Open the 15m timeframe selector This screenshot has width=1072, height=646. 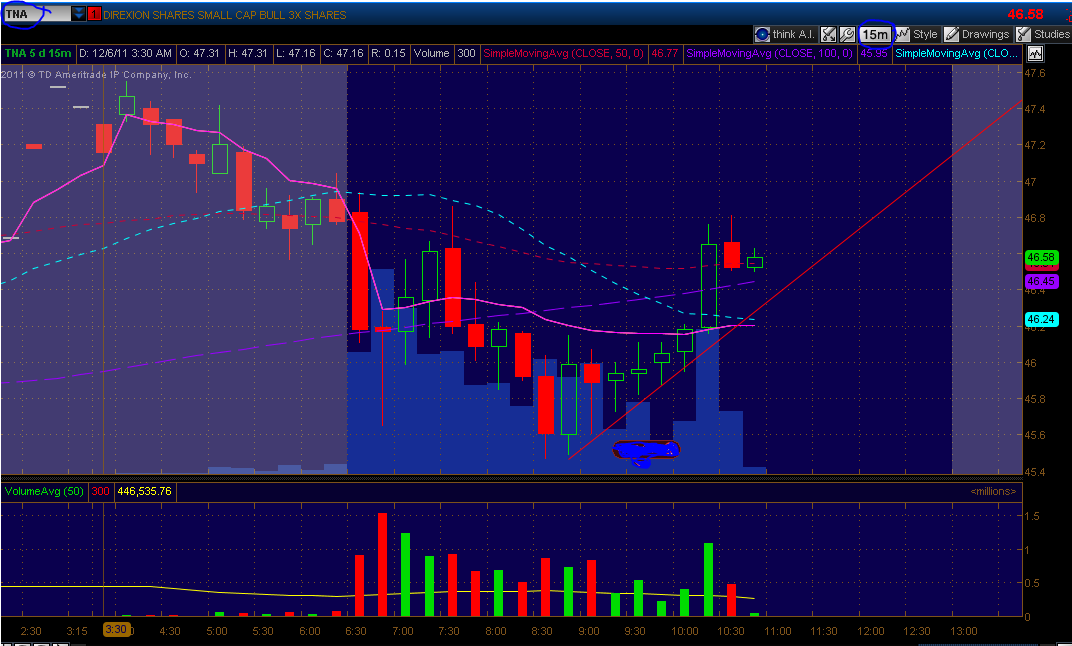click(x=875, y=34)
